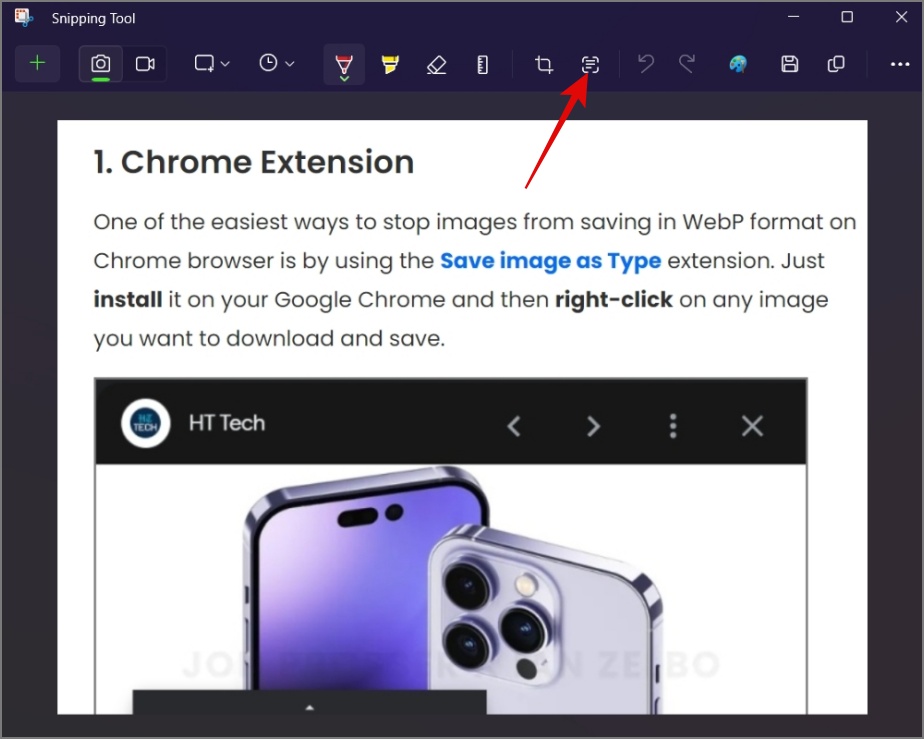Switch to Snip camera mode
This screenshot has height=739, width=924.
[101, 63]
